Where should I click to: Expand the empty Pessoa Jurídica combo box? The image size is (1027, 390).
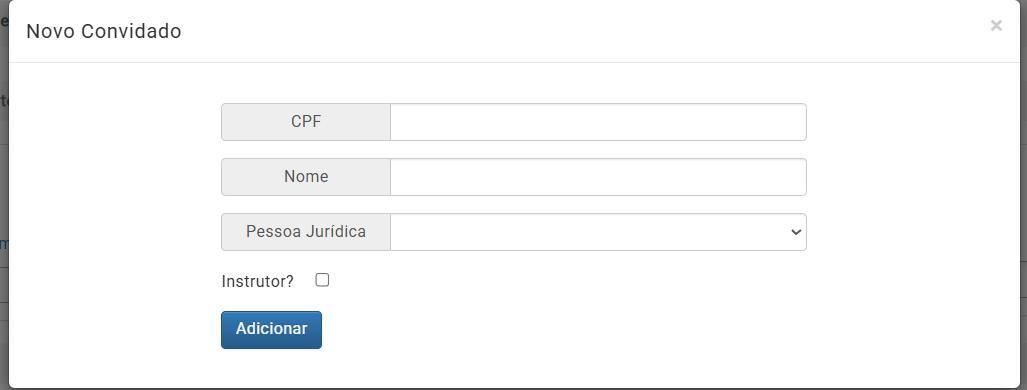tap(598, 232)
